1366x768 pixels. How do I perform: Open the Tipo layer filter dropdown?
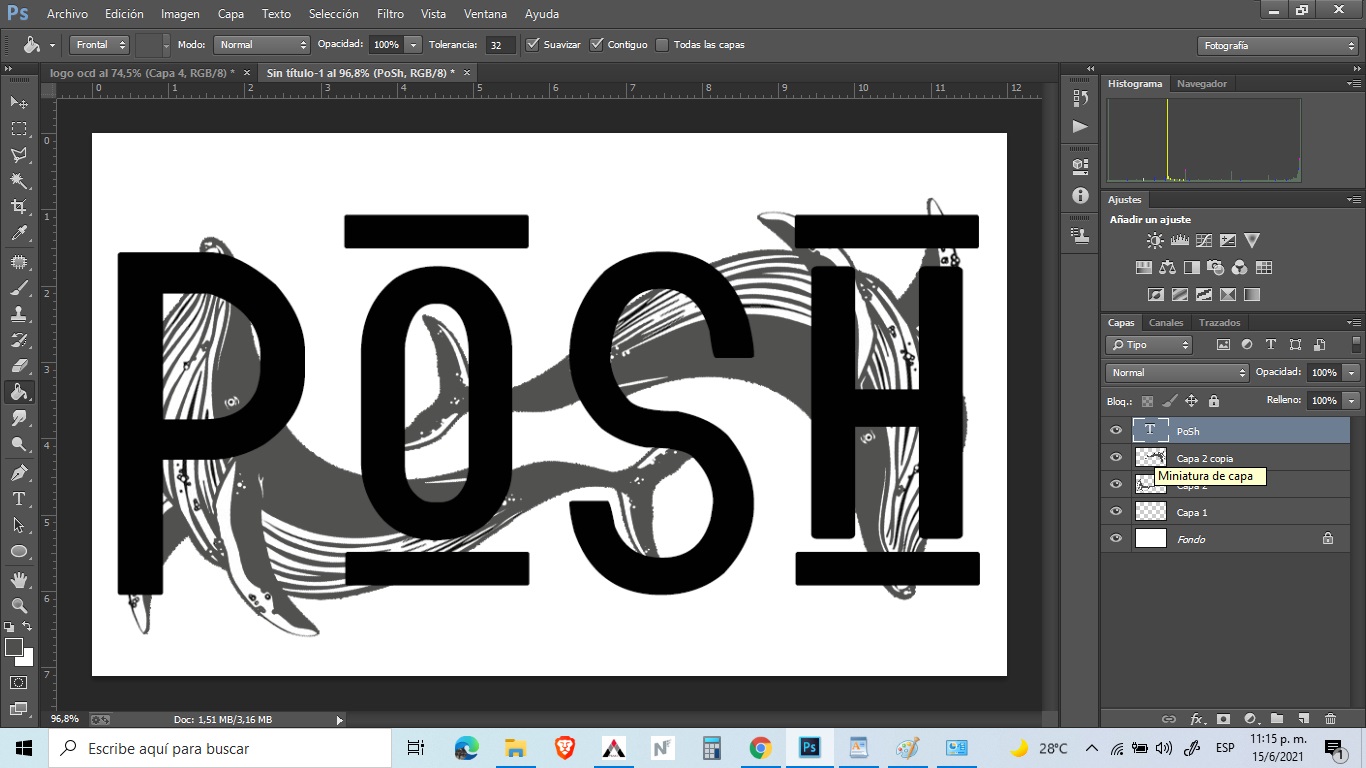pos(1149,344)
